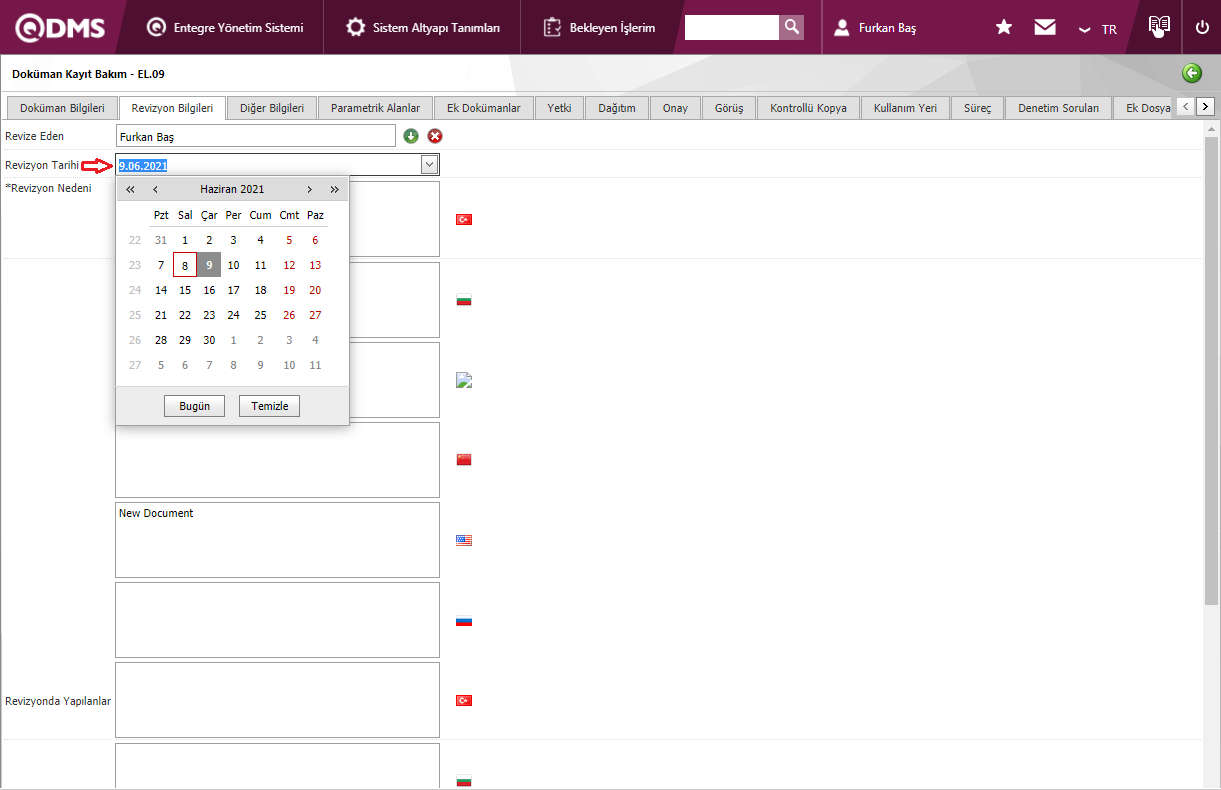This screenshot has height=790, width=1221.
Task: Open the Bekleyen İşlerim menu
Action: click(x=599, y=28)
